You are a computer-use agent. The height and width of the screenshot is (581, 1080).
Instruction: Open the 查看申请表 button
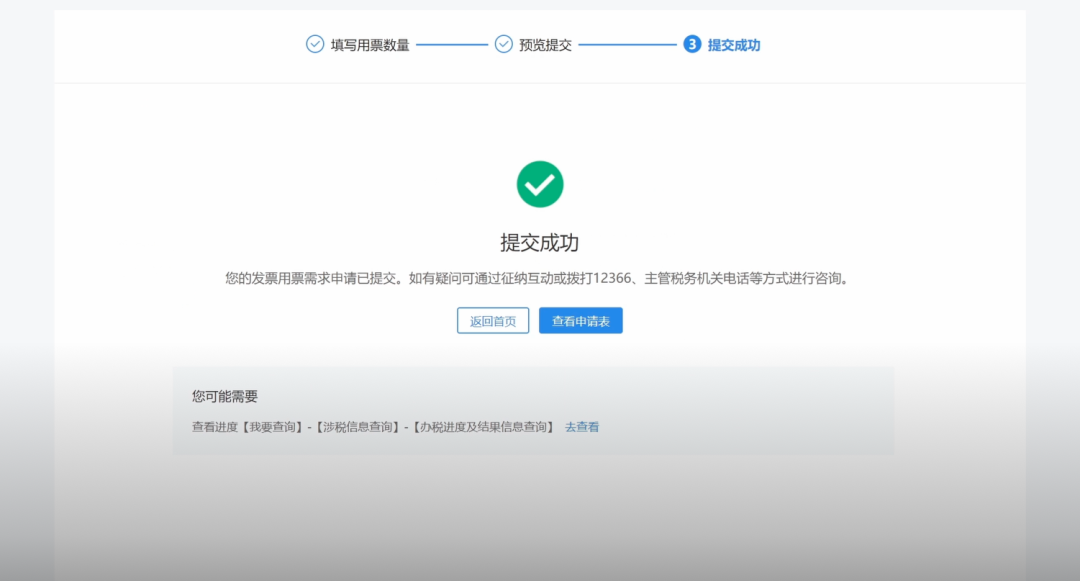point(581,321)
